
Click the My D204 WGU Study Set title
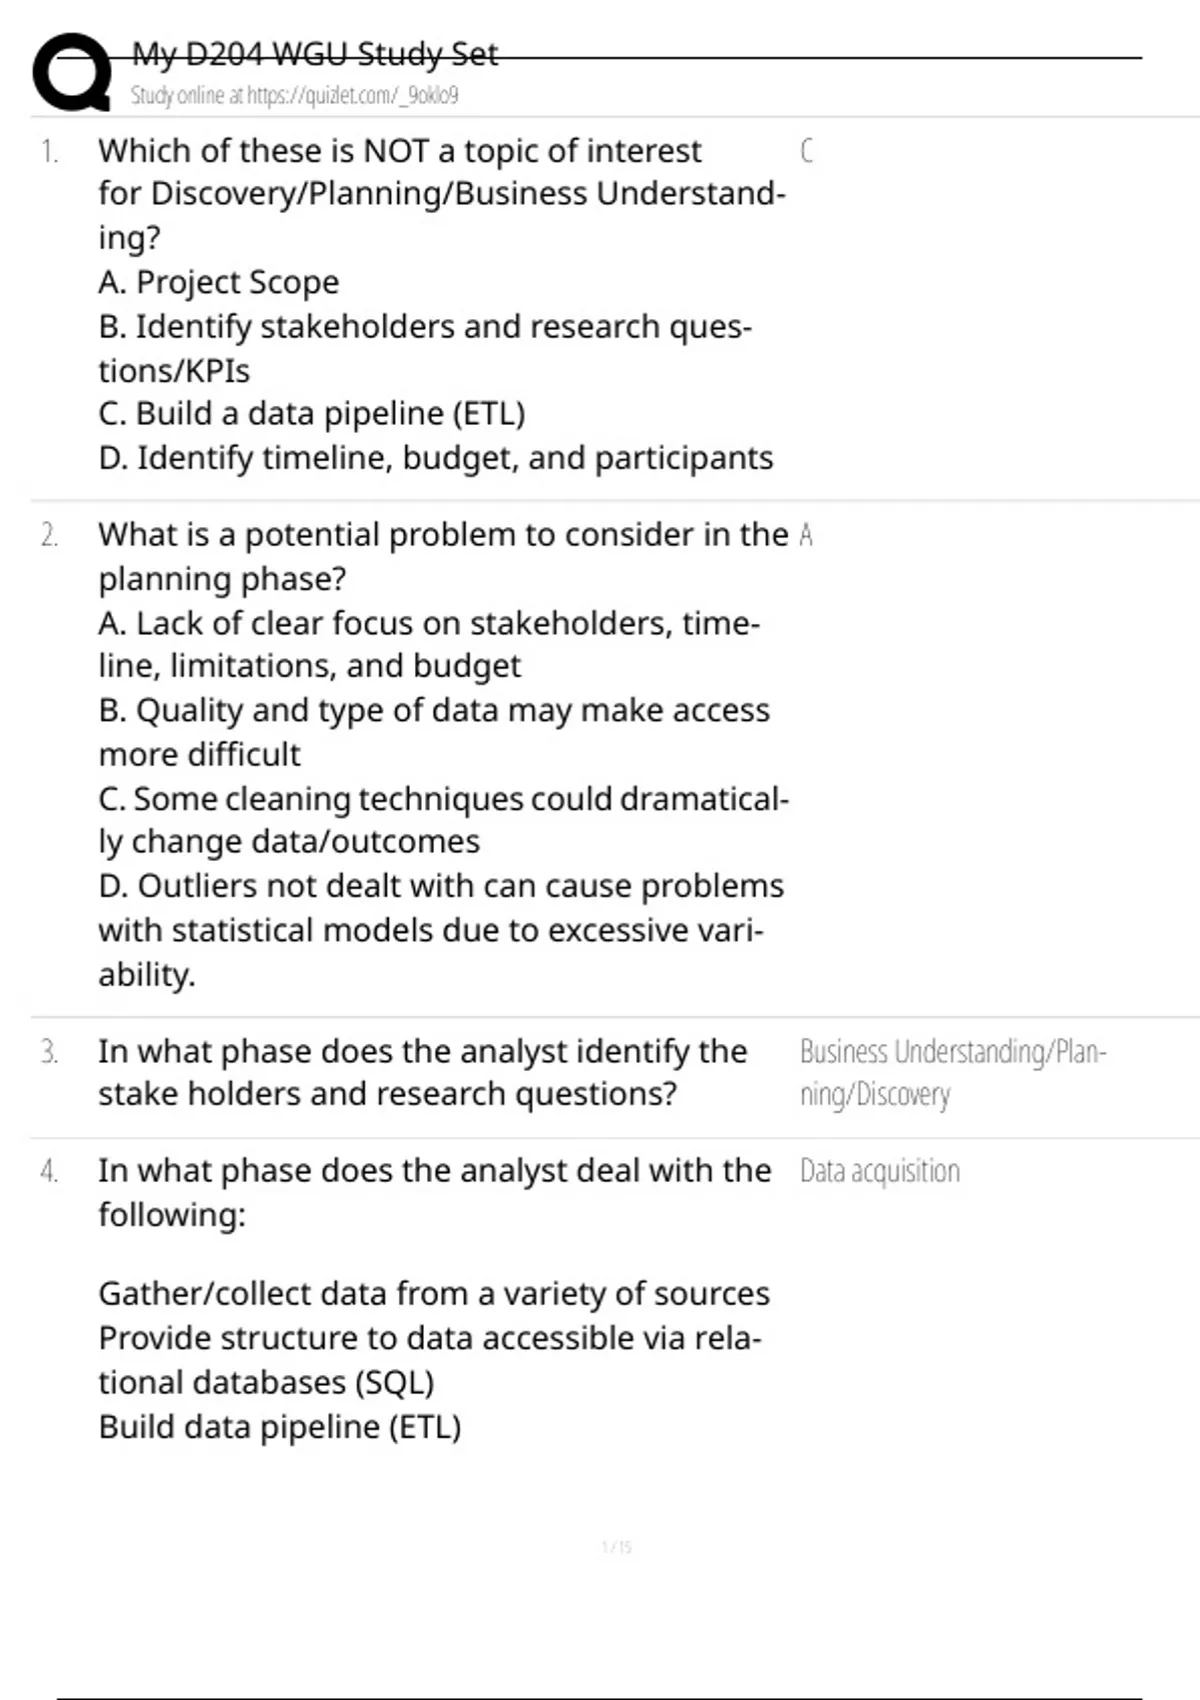click(314, 54)
